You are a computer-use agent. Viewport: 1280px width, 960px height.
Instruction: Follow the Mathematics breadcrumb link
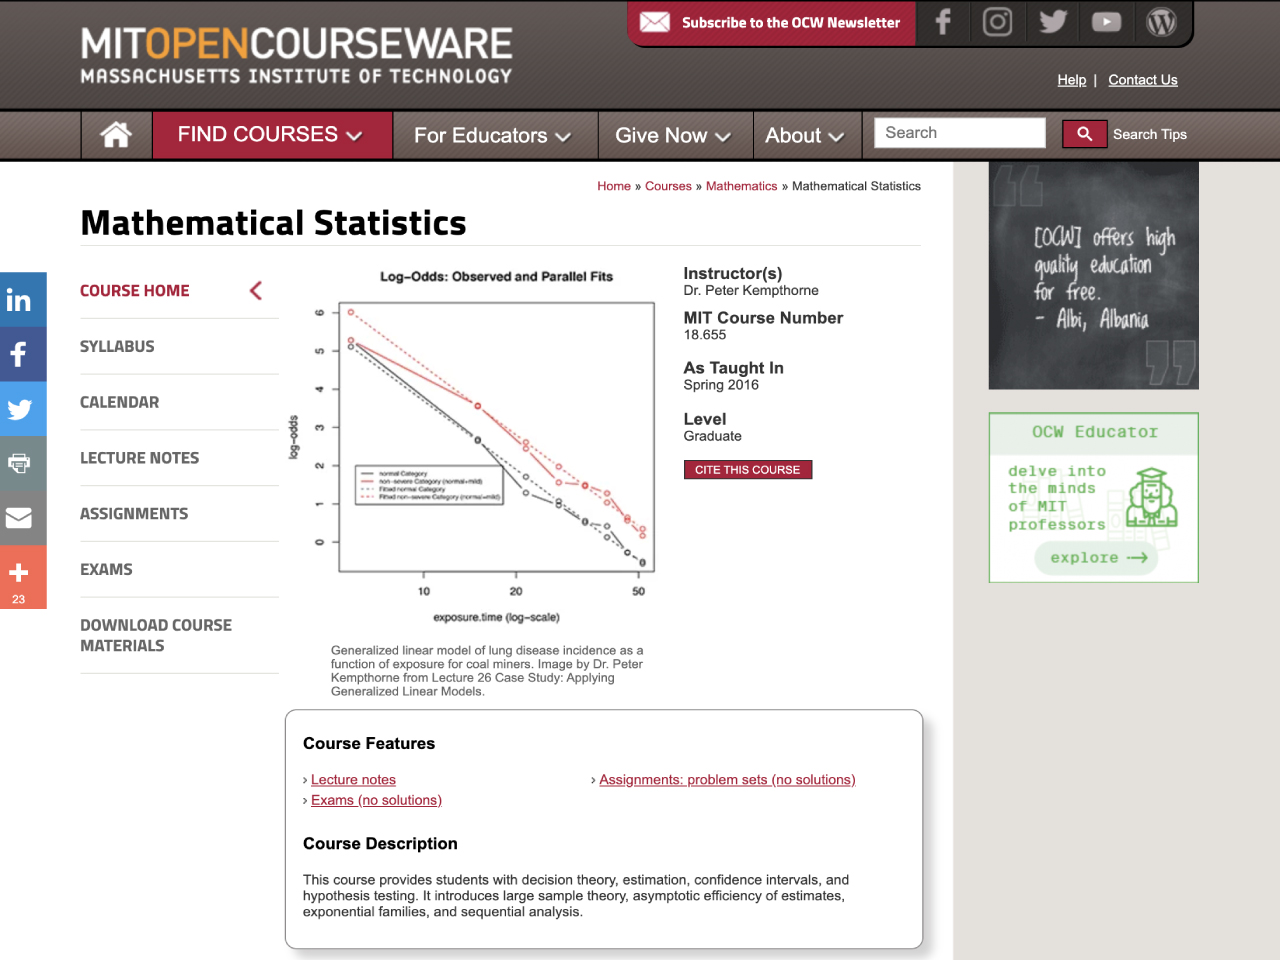click(x=741, y=186)
